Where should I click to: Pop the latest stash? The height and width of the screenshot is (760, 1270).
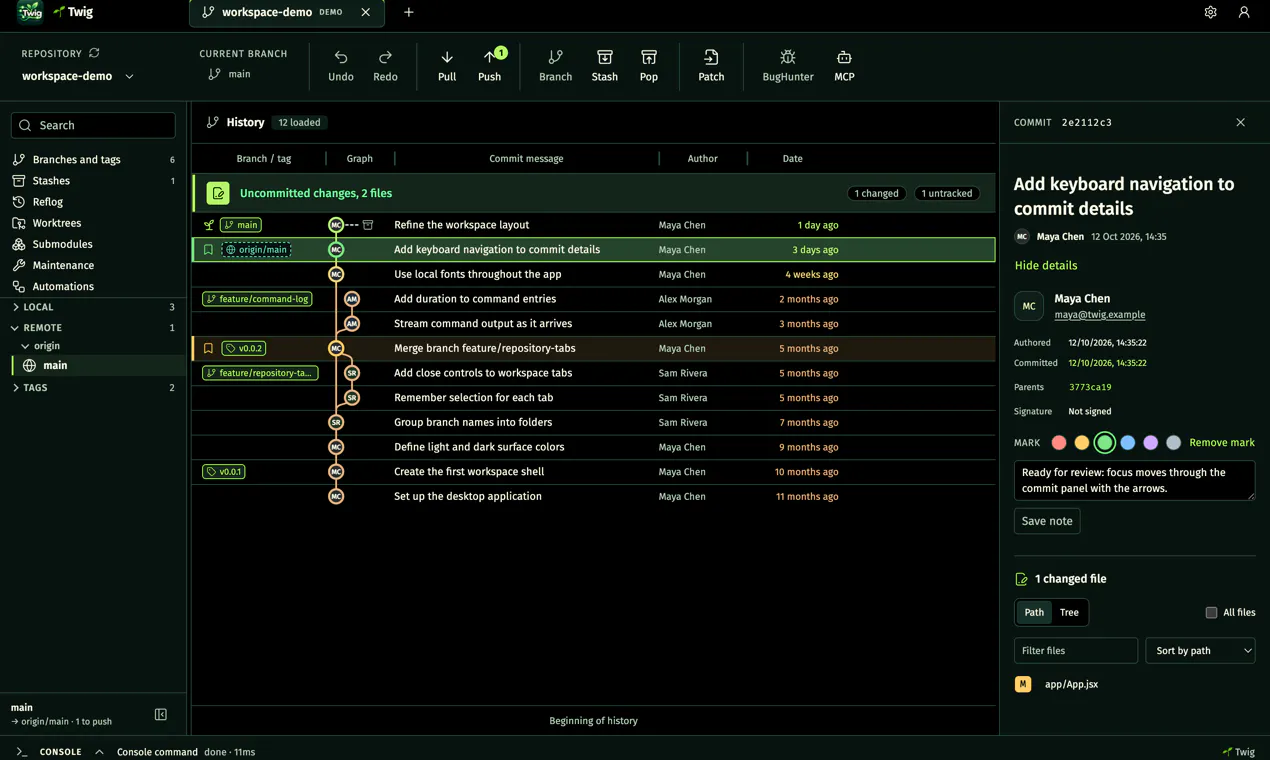[x=649, y=66]
